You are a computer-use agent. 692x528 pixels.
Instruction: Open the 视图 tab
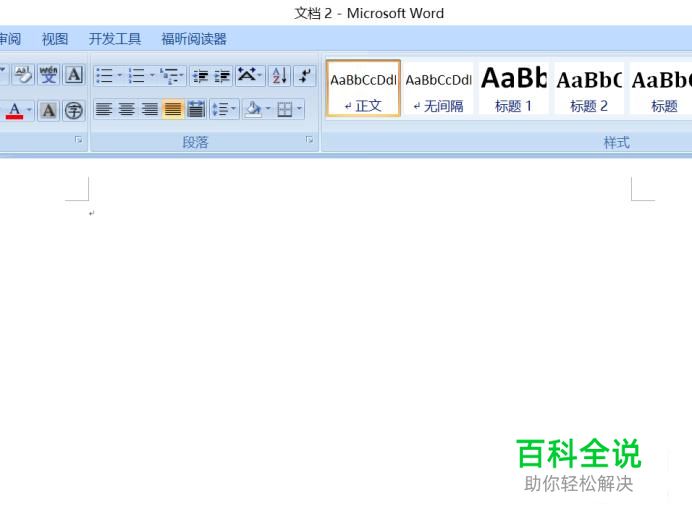(x=55, y=39)
